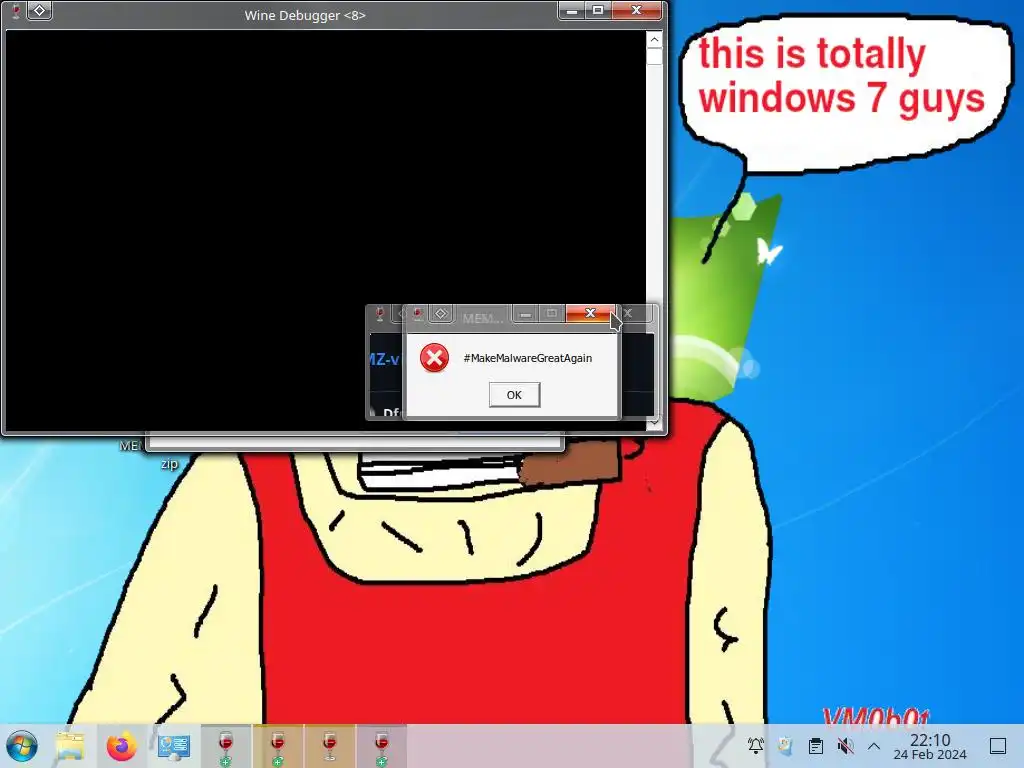Close the Wine Debugger window

(x=636, y=10)
